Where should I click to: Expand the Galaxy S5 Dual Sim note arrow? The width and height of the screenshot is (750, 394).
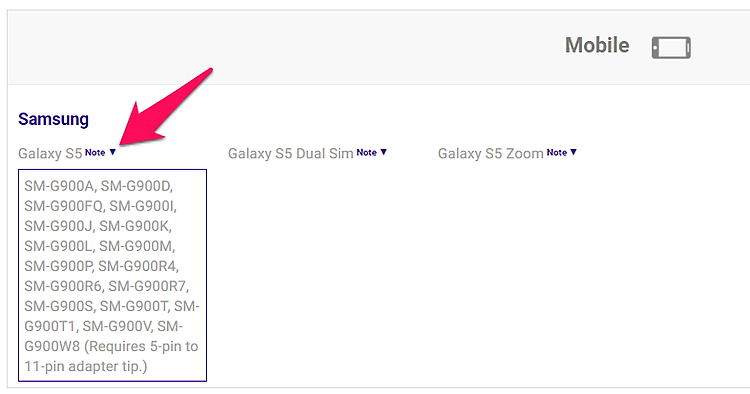point(384,152)
